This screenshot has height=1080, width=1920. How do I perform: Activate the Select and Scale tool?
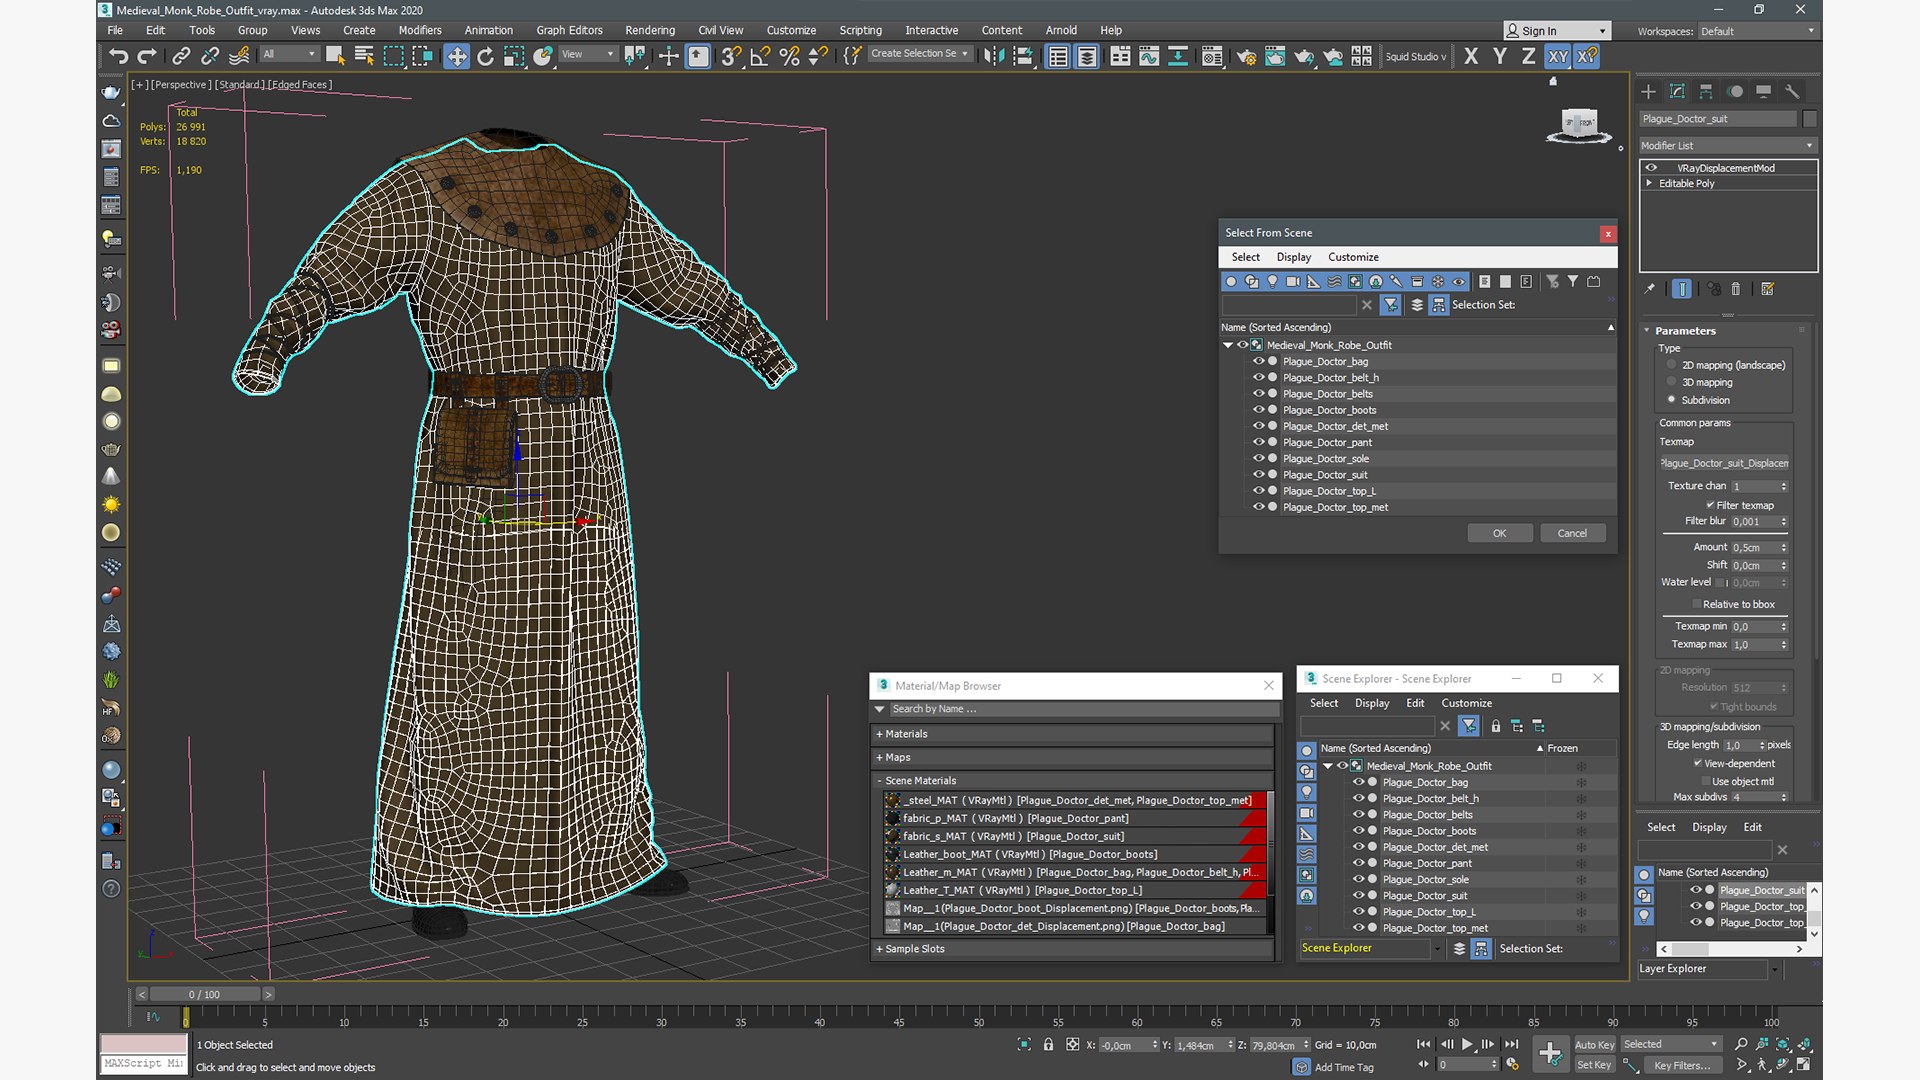[x=514, y=56]
